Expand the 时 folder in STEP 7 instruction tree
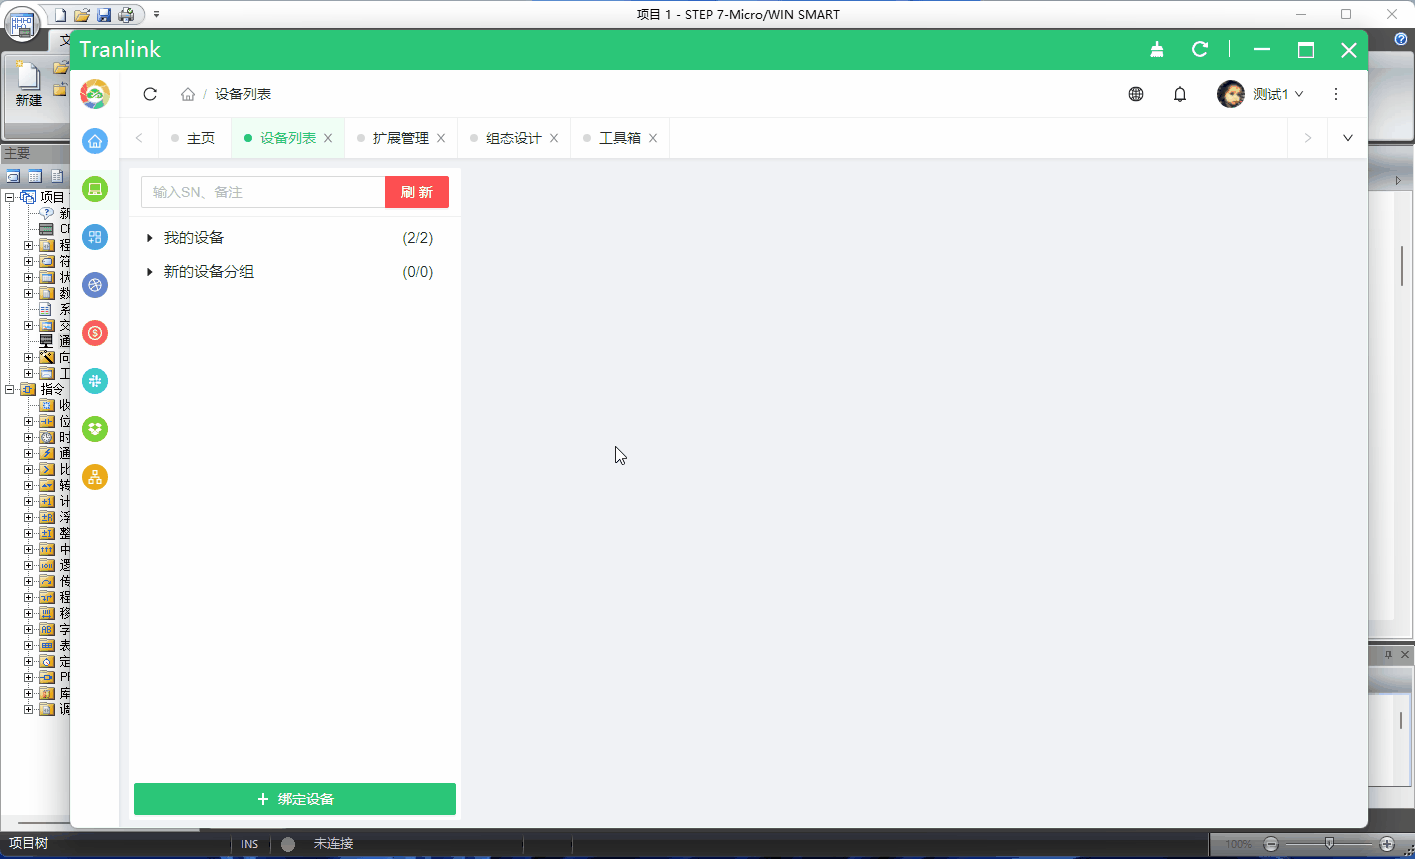Image resolution: width=1415 pixels, height=859 pixels. [29, 438]
